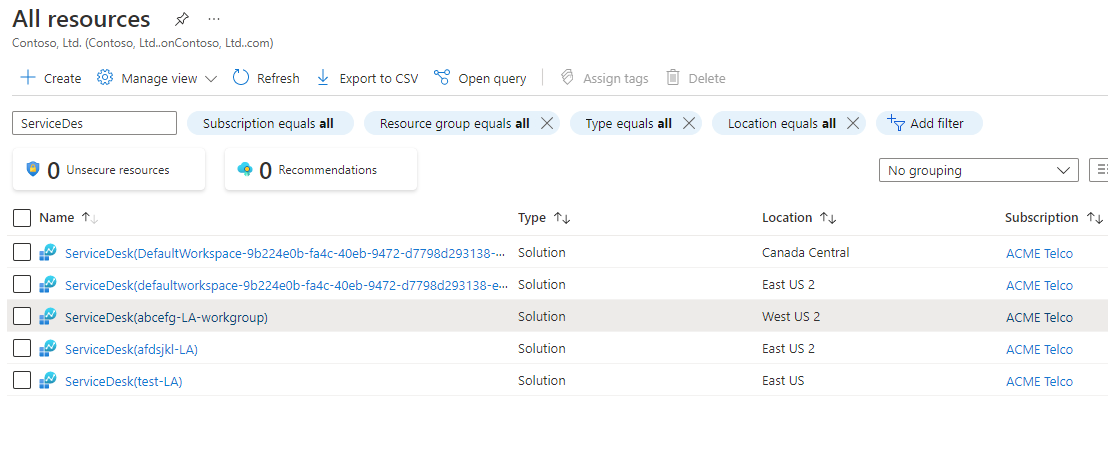Sort by Name column arrows

pyautogui.click(x=90, y=218)
